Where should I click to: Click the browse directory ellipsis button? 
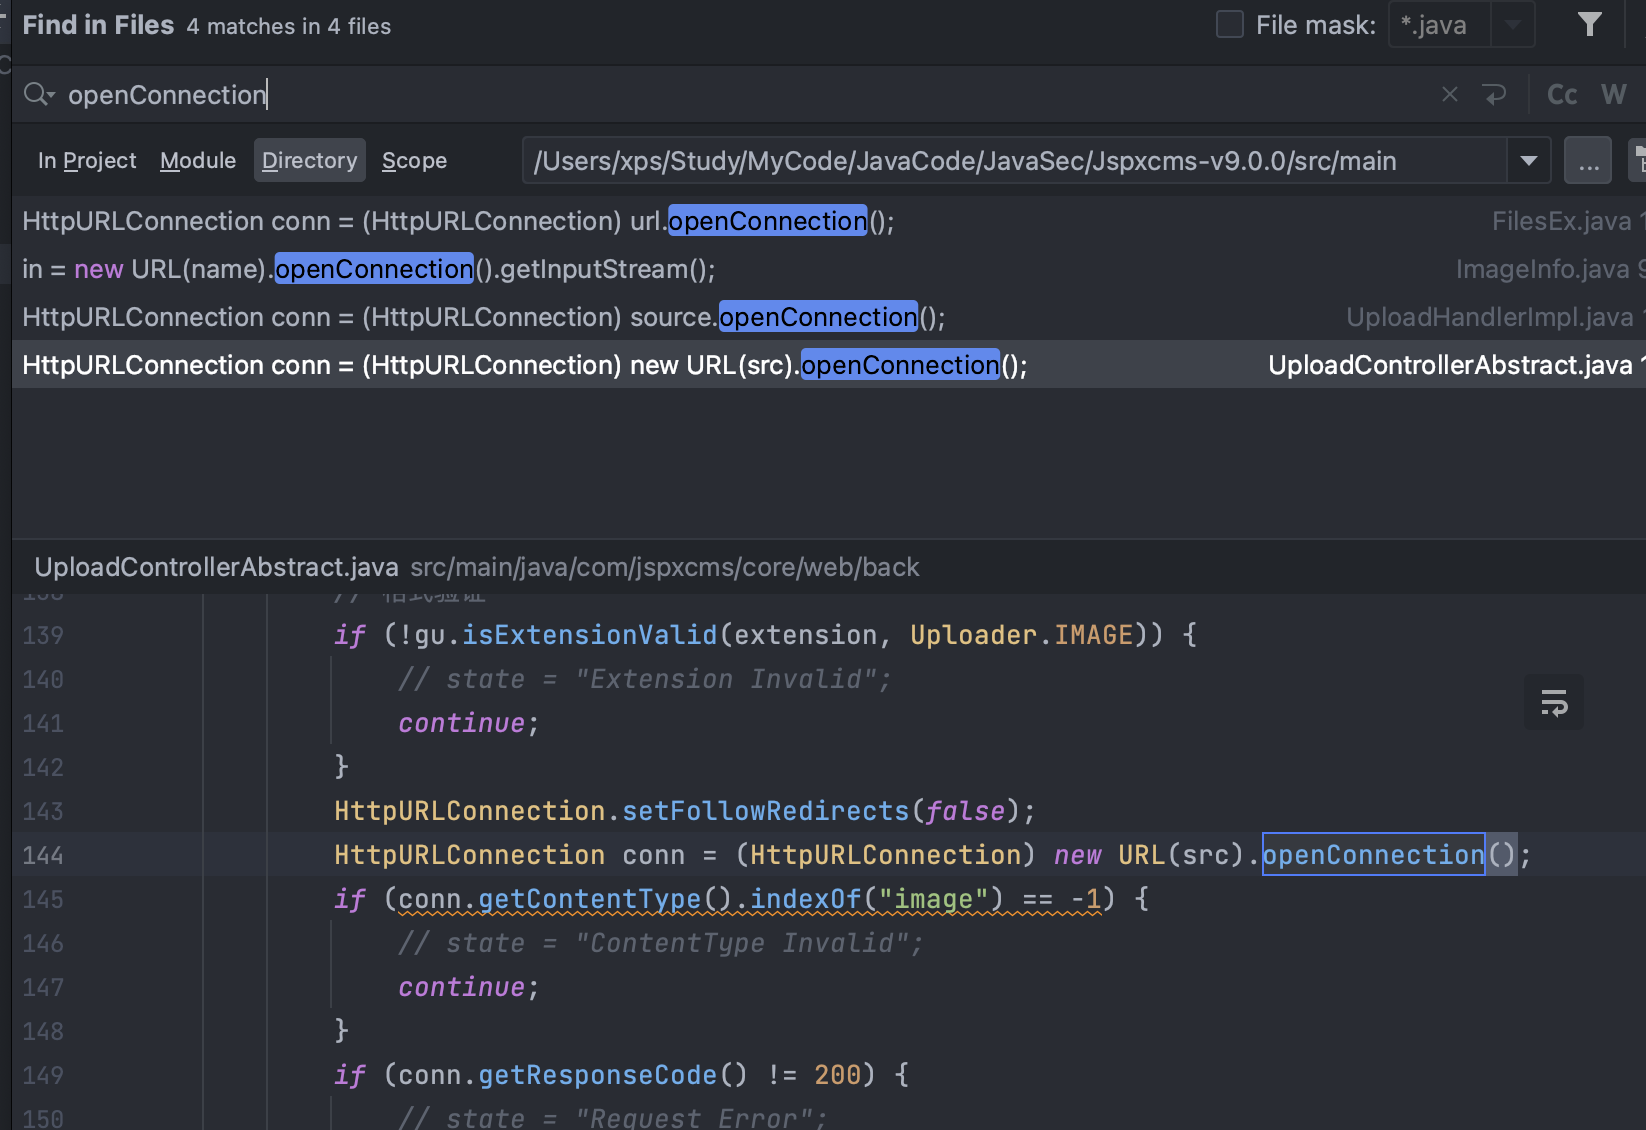point(1588,161)
